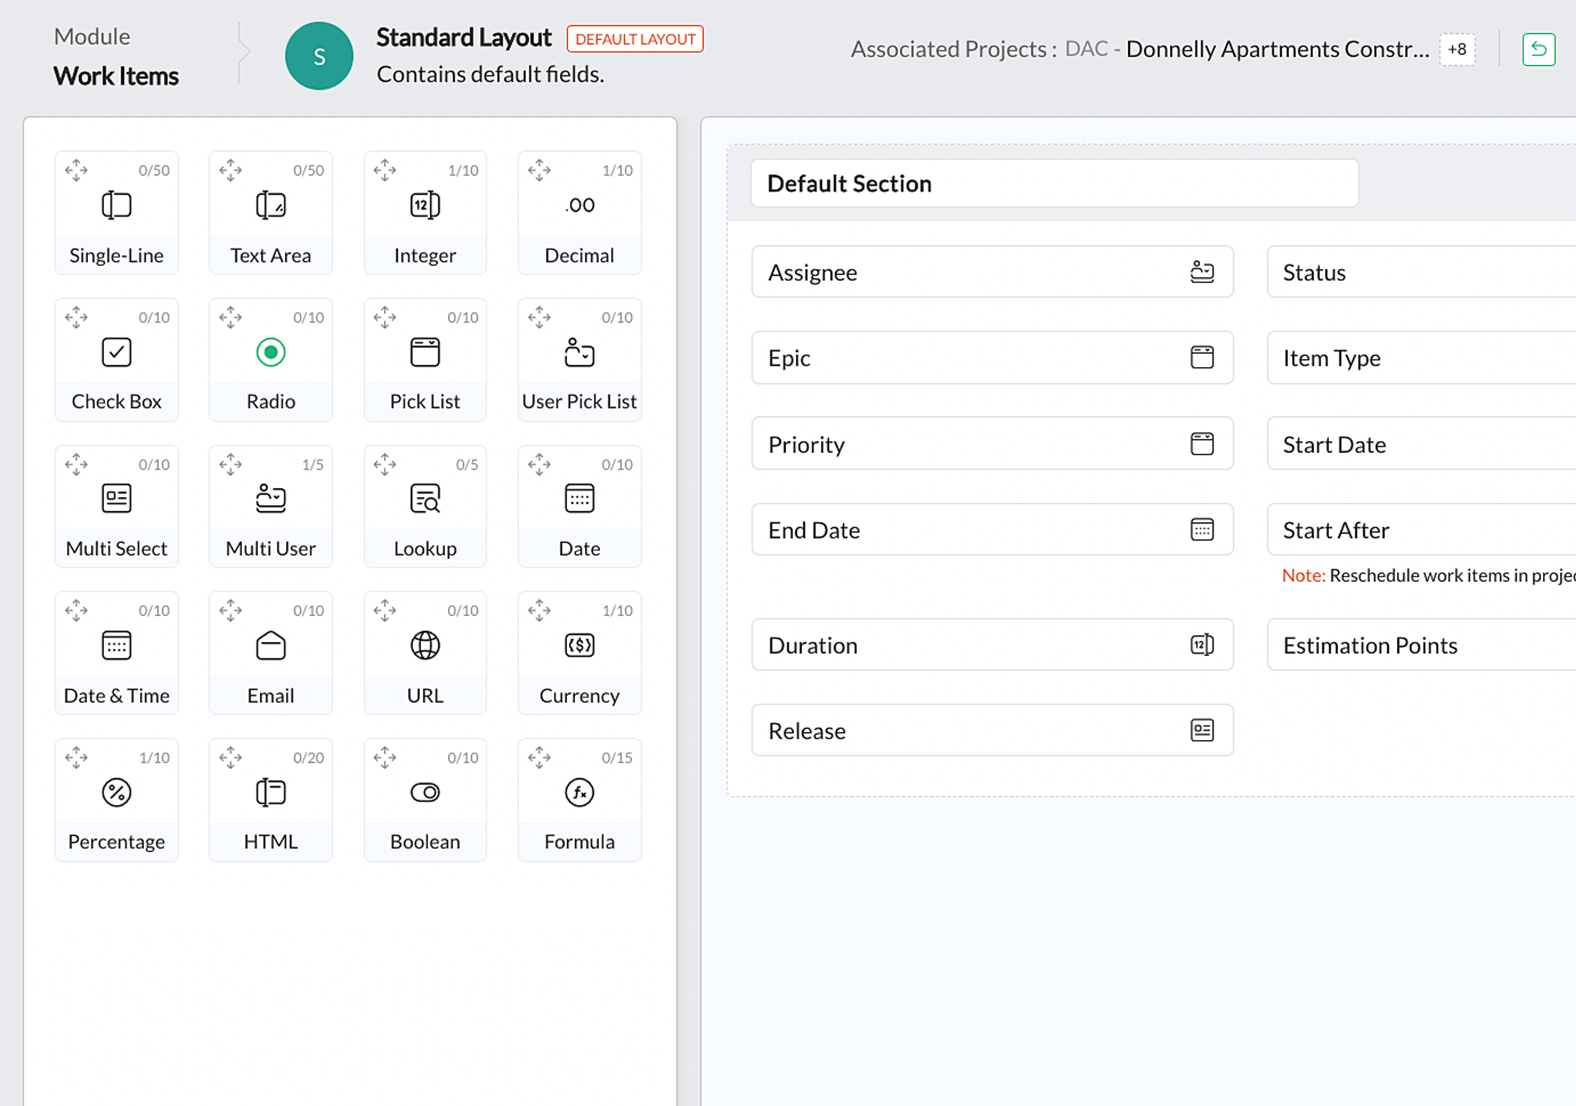The height and width of the screenshot is (1106, 1576).
Task: Click the move handle on Single-Line card
Action: coord(76,170)
